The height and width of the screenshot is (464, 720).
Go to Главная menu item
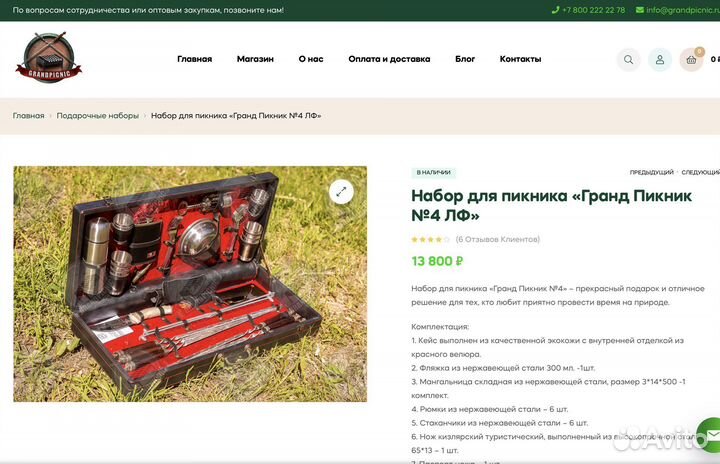(195, 59)
